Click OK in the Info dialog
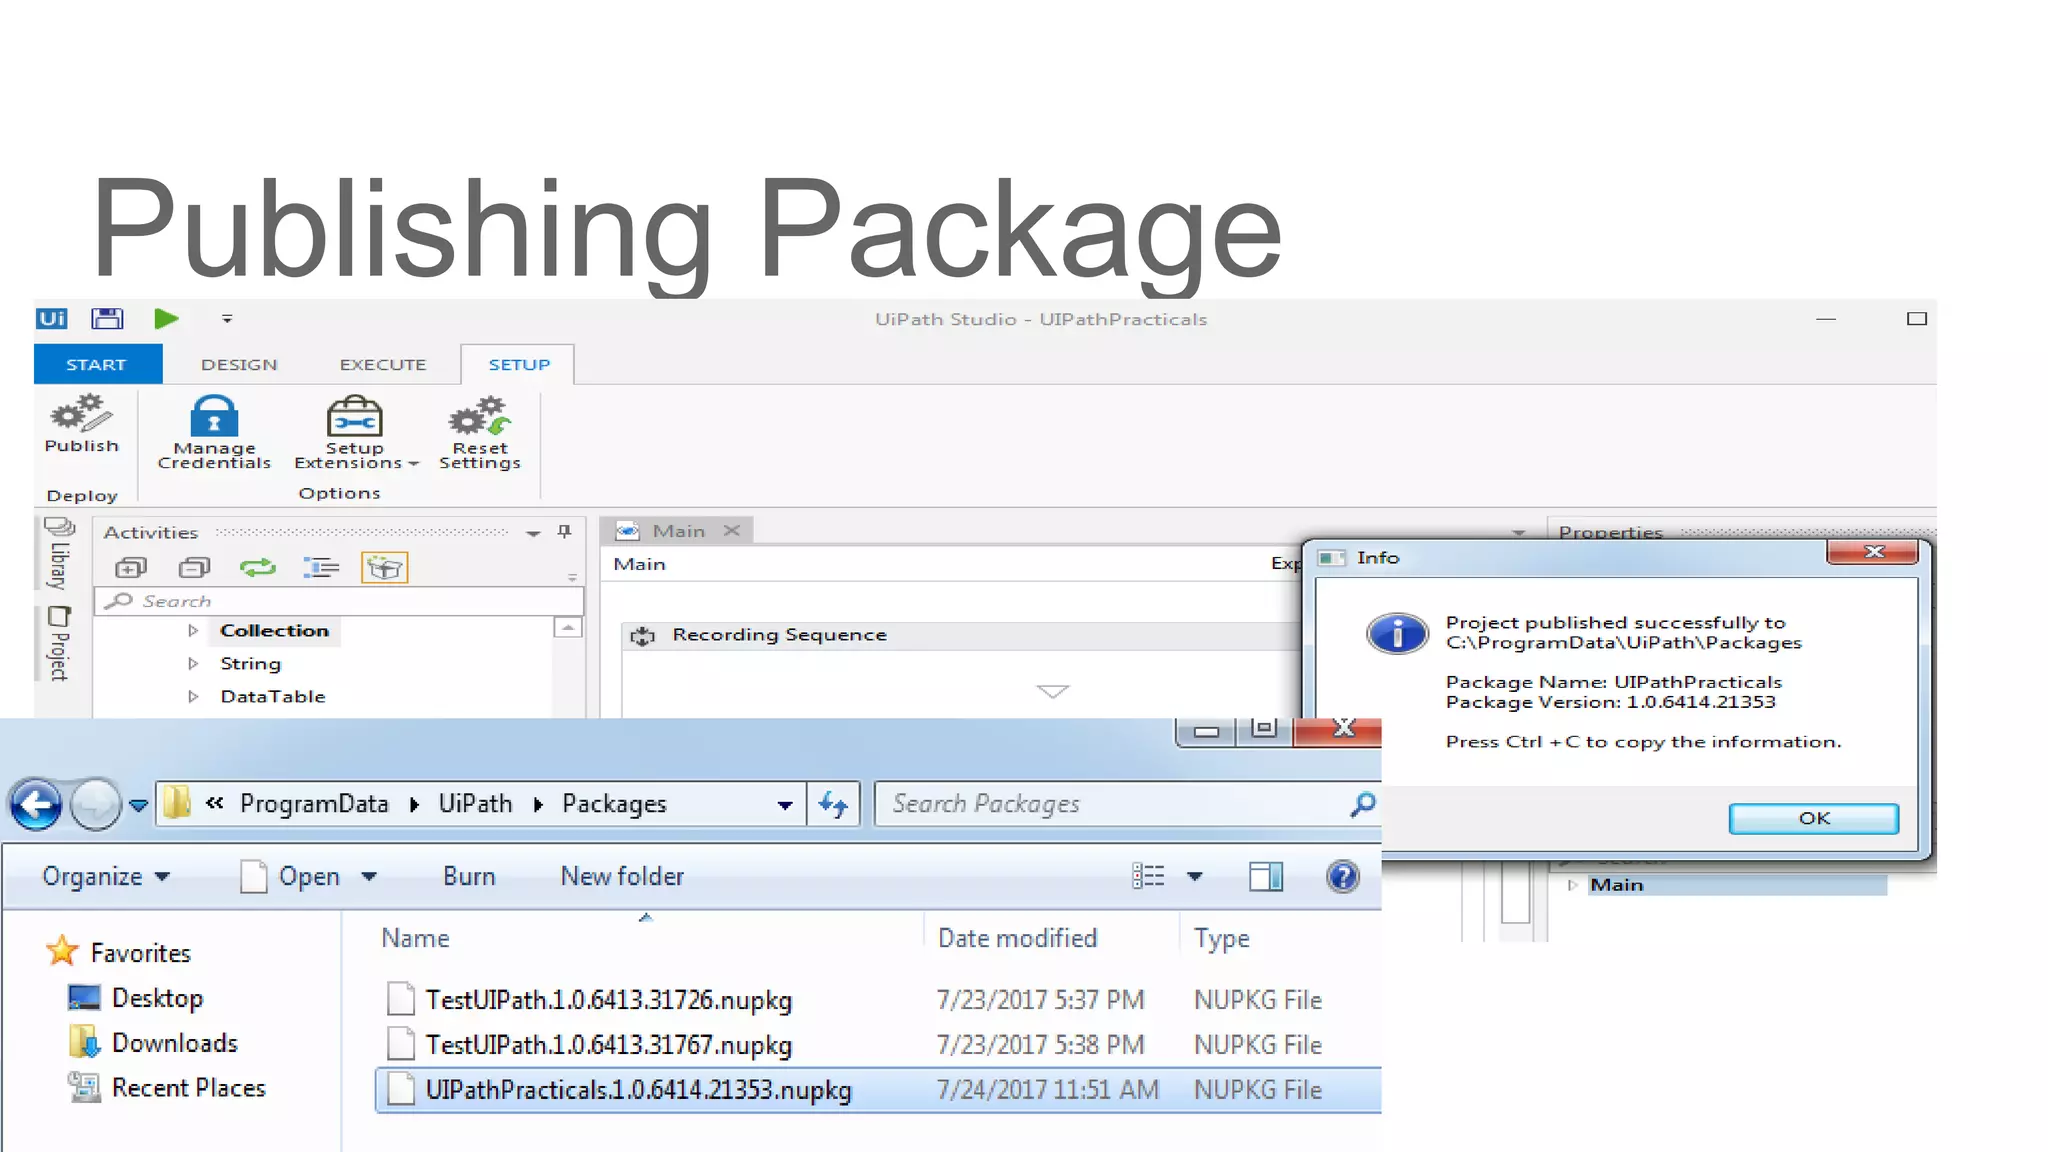 (1813, 818)
